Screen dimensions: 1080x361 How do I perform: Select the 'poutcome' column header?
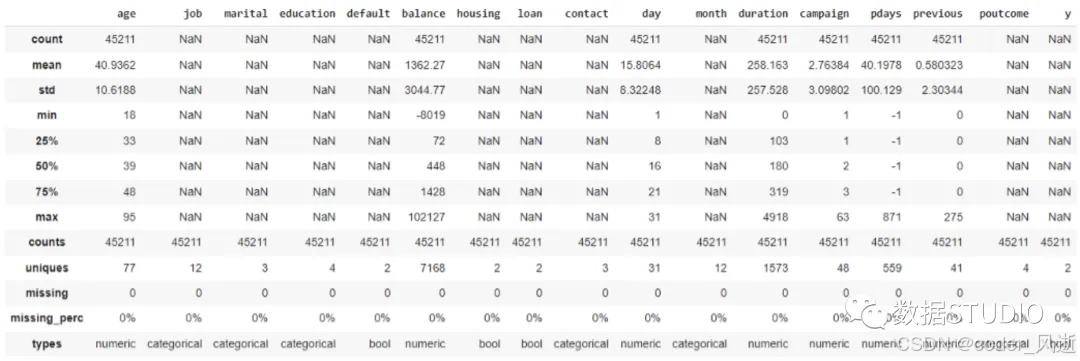(x=1004, y=13)
